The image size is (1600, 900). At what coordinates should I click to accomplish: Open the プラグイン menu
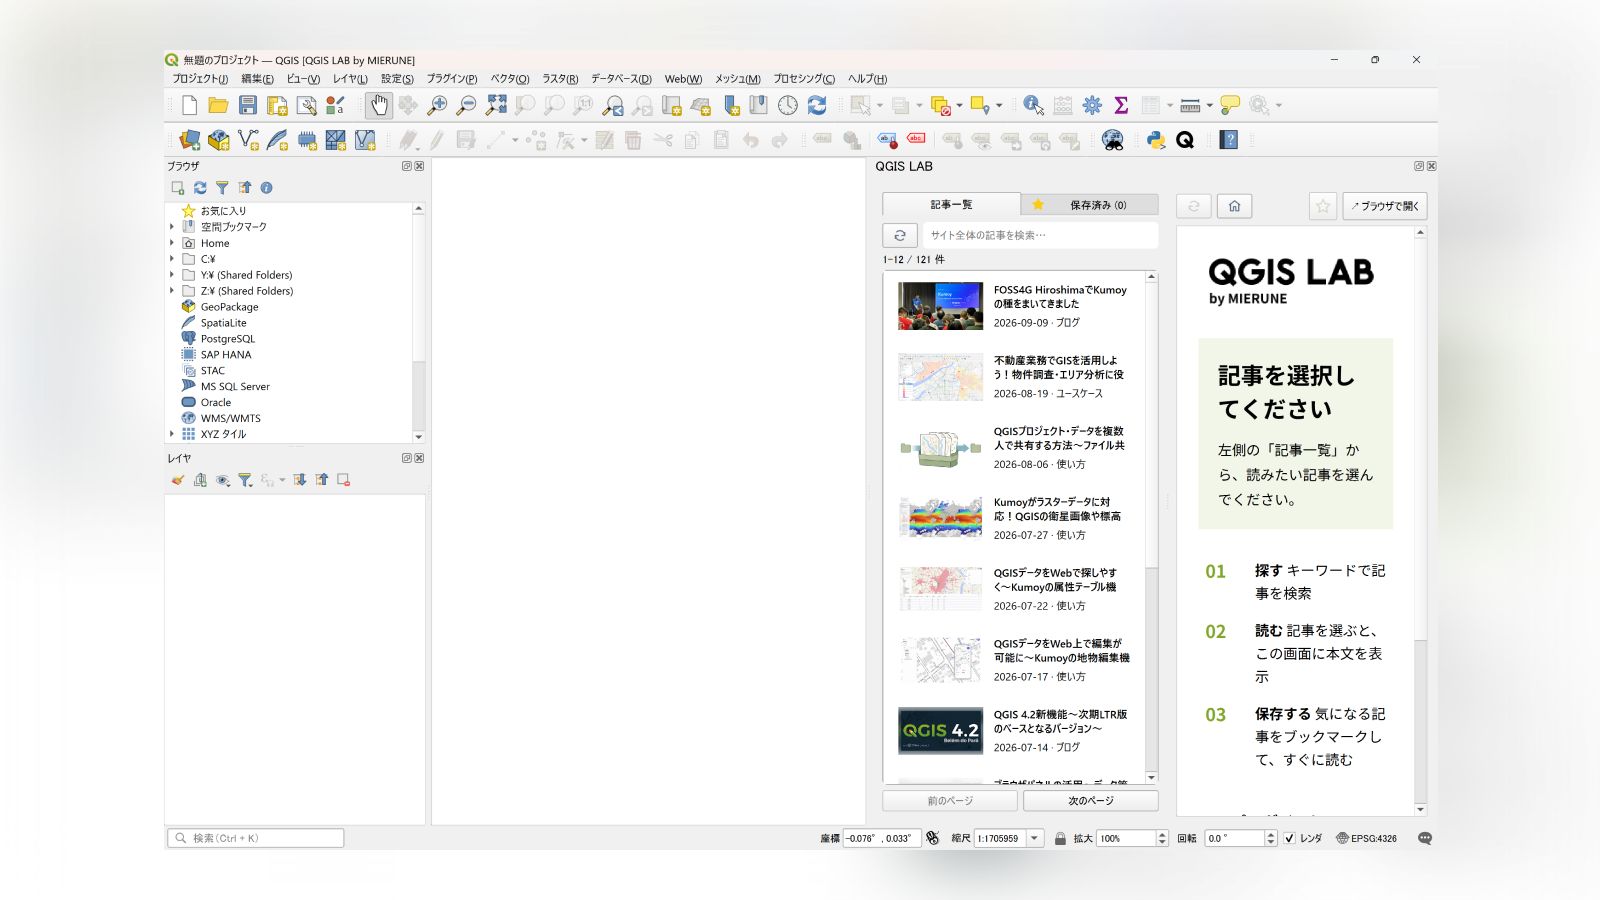pos(451,79)
